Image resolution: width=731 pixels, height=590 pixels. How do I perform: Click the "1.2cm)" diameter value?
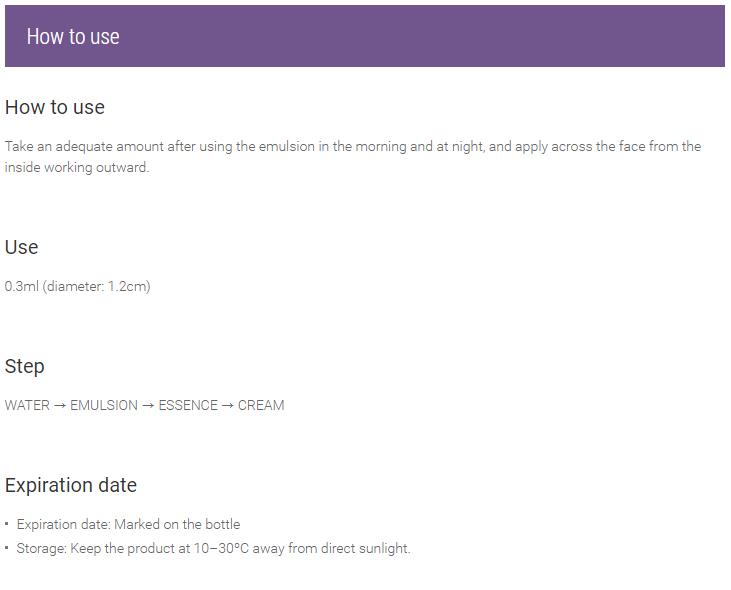129,286
